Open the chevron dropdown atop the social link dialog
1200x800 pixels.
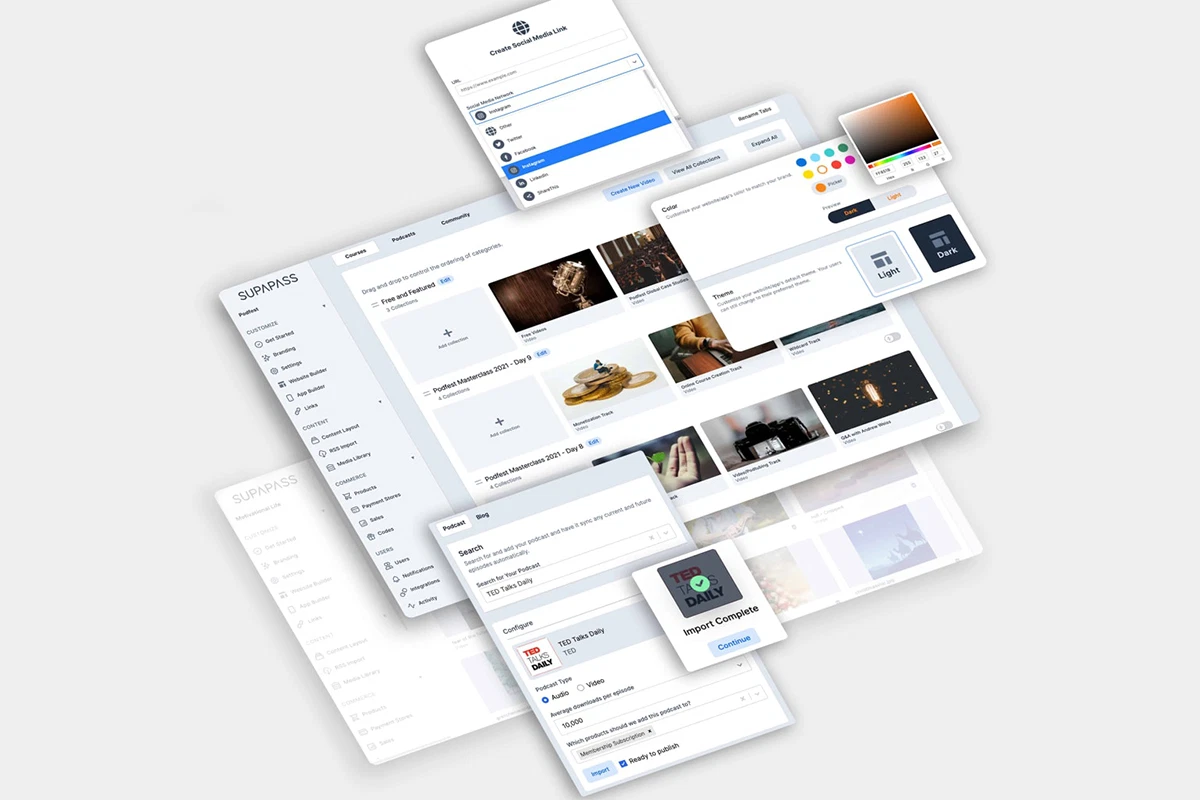click(x=634, y=63)
